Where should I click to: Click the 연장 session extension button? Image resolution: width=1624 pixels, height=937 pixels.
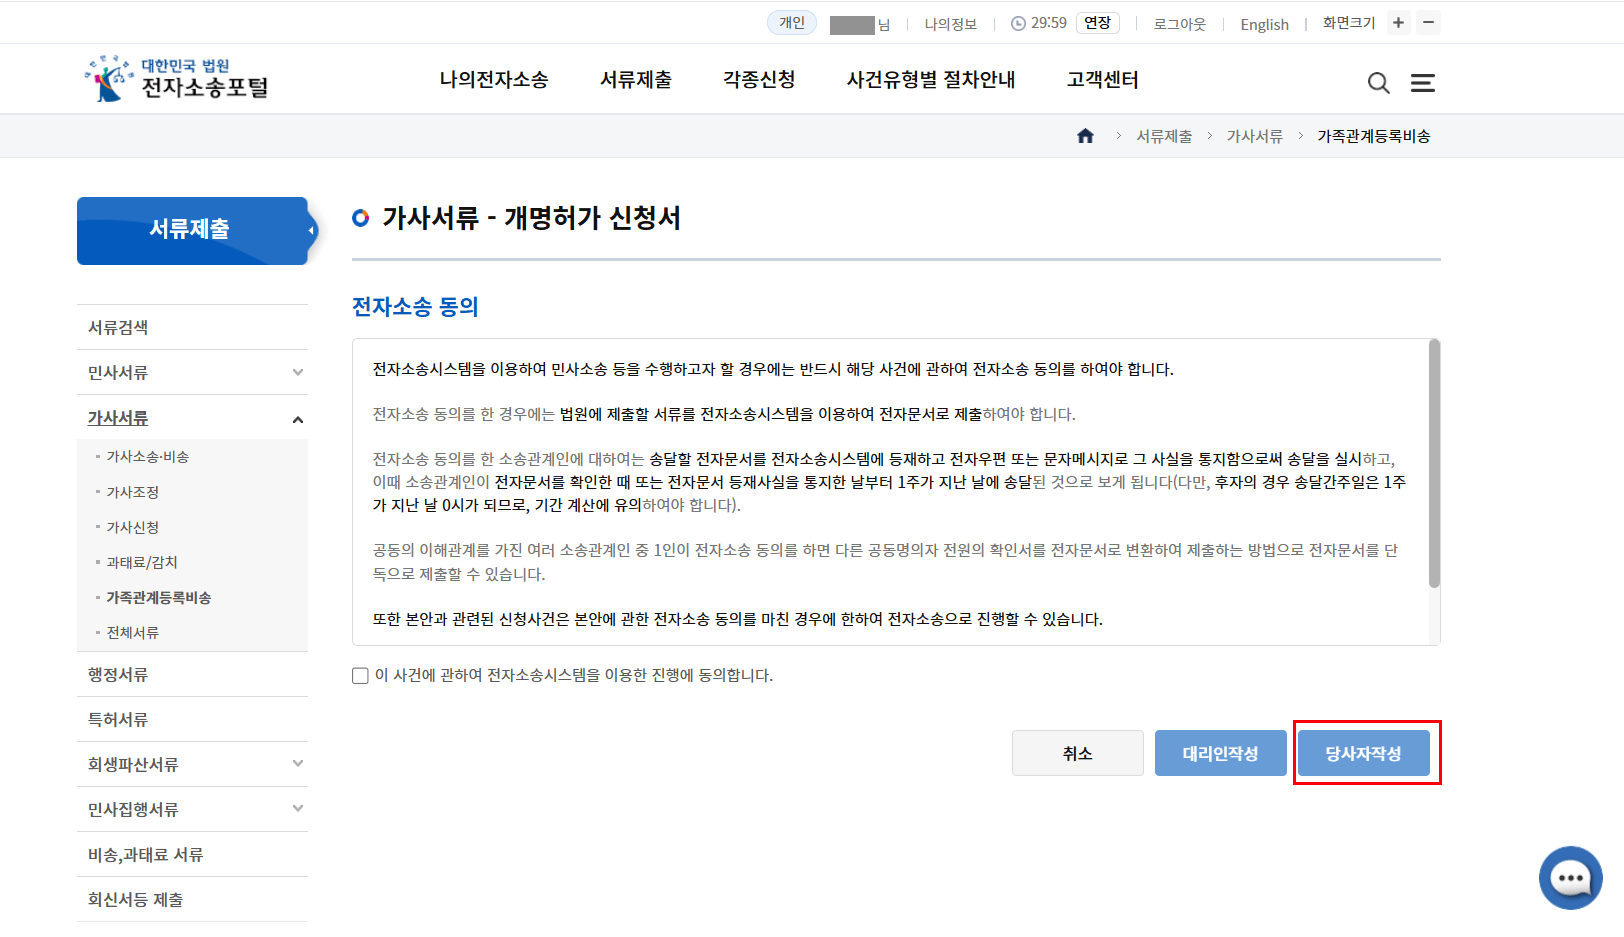coord(1097,22)
